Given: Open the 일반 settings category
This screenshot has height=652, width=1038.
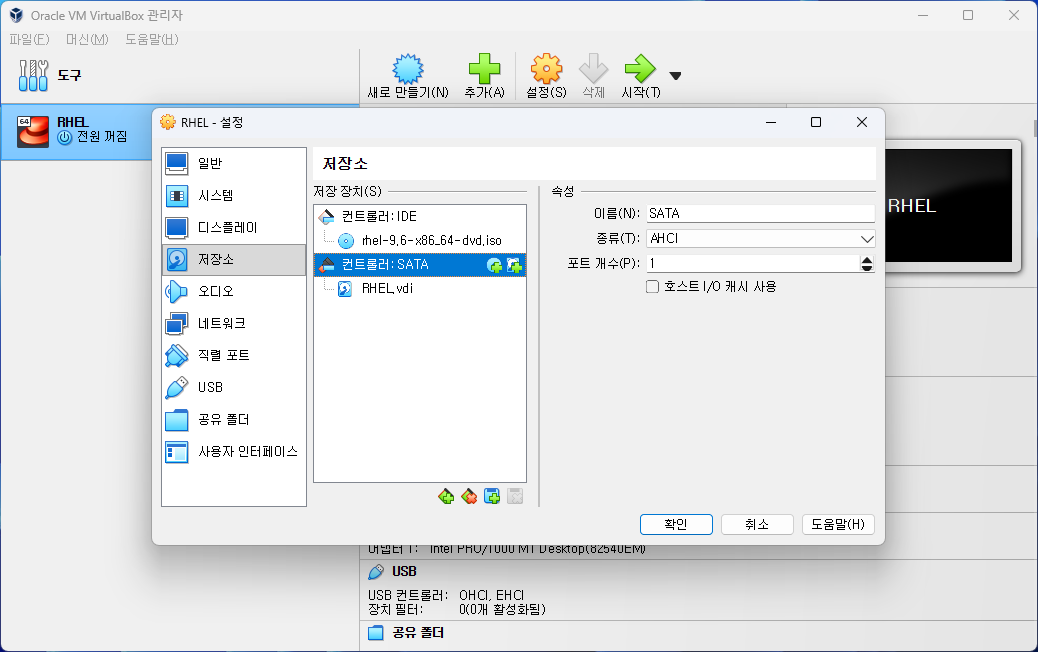Looking at the screenshot, I should [x=234, y=163].
